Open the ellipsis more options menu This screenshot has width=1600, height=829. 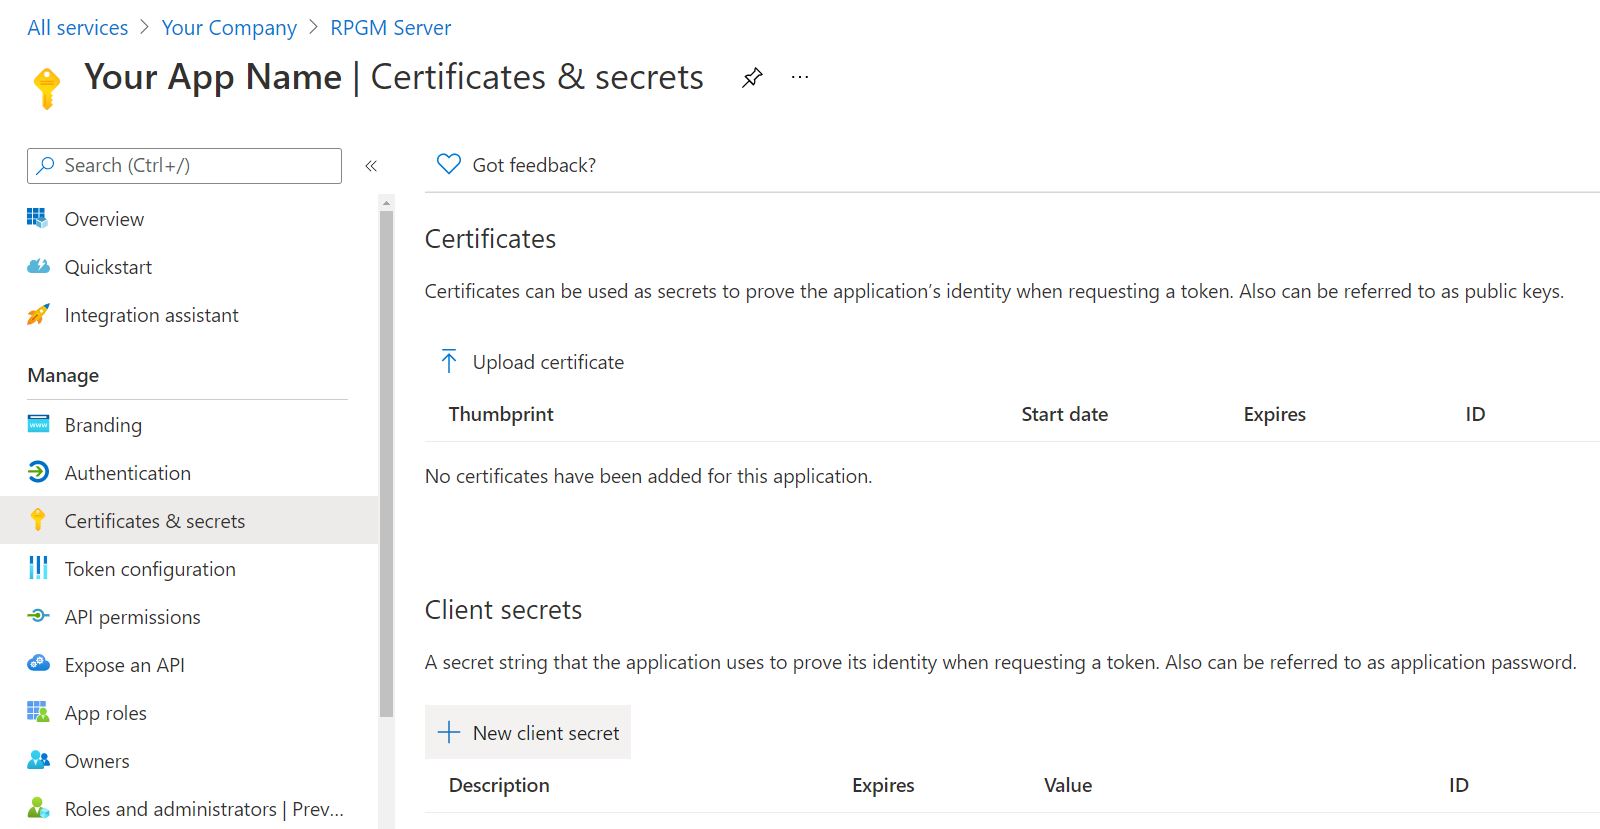click(800, 77)
